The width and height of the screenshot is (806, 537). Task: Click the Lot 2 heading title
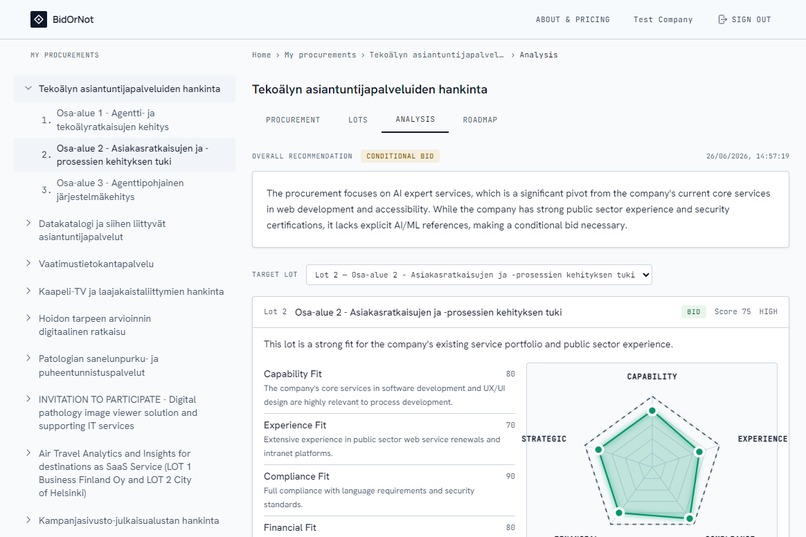point(428,312)
